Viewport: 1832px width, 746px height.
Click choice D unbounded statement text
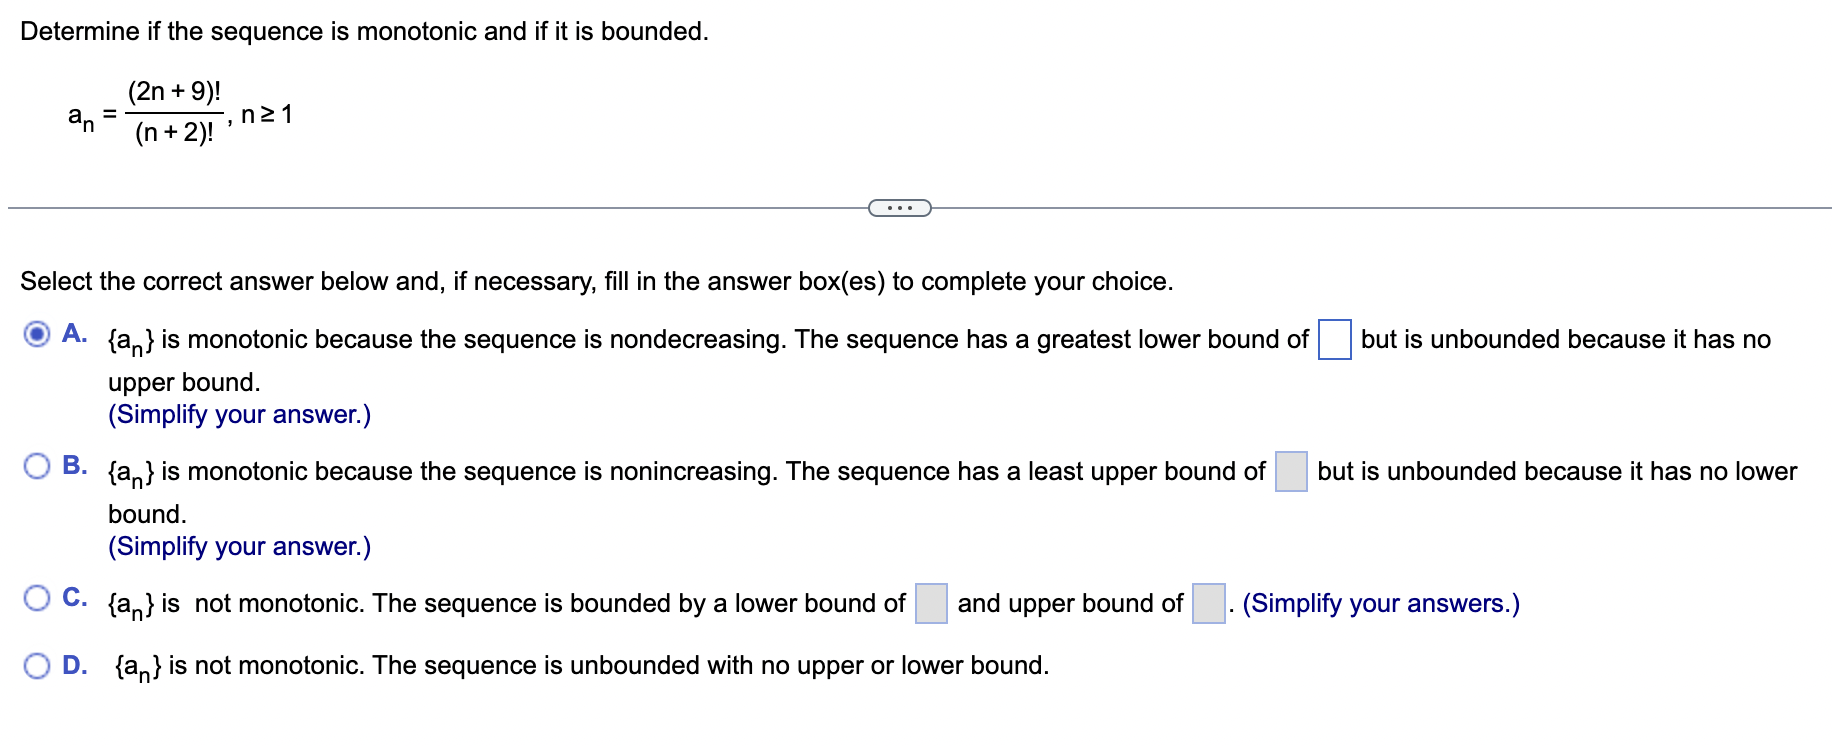pyautogui.click(x=578, y=664)
